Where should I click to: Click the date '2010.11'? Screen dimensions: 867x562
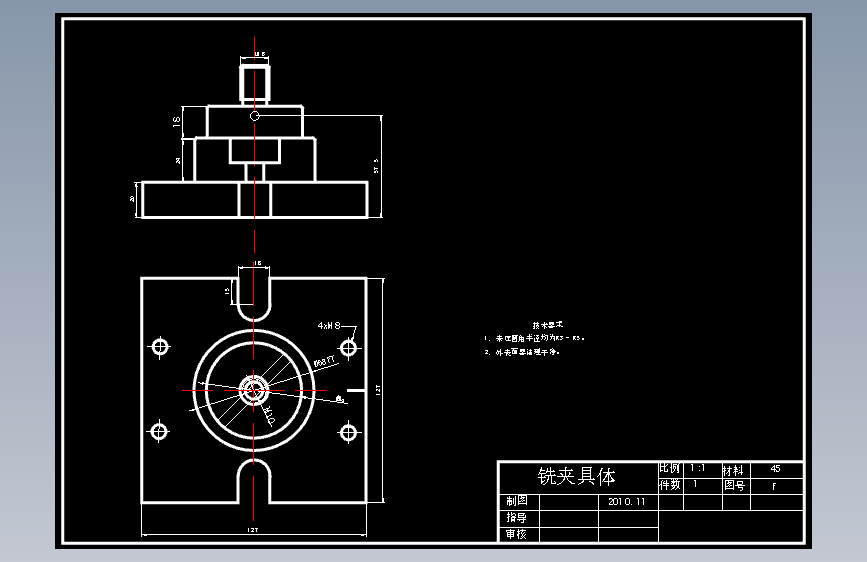pos(626,502)
